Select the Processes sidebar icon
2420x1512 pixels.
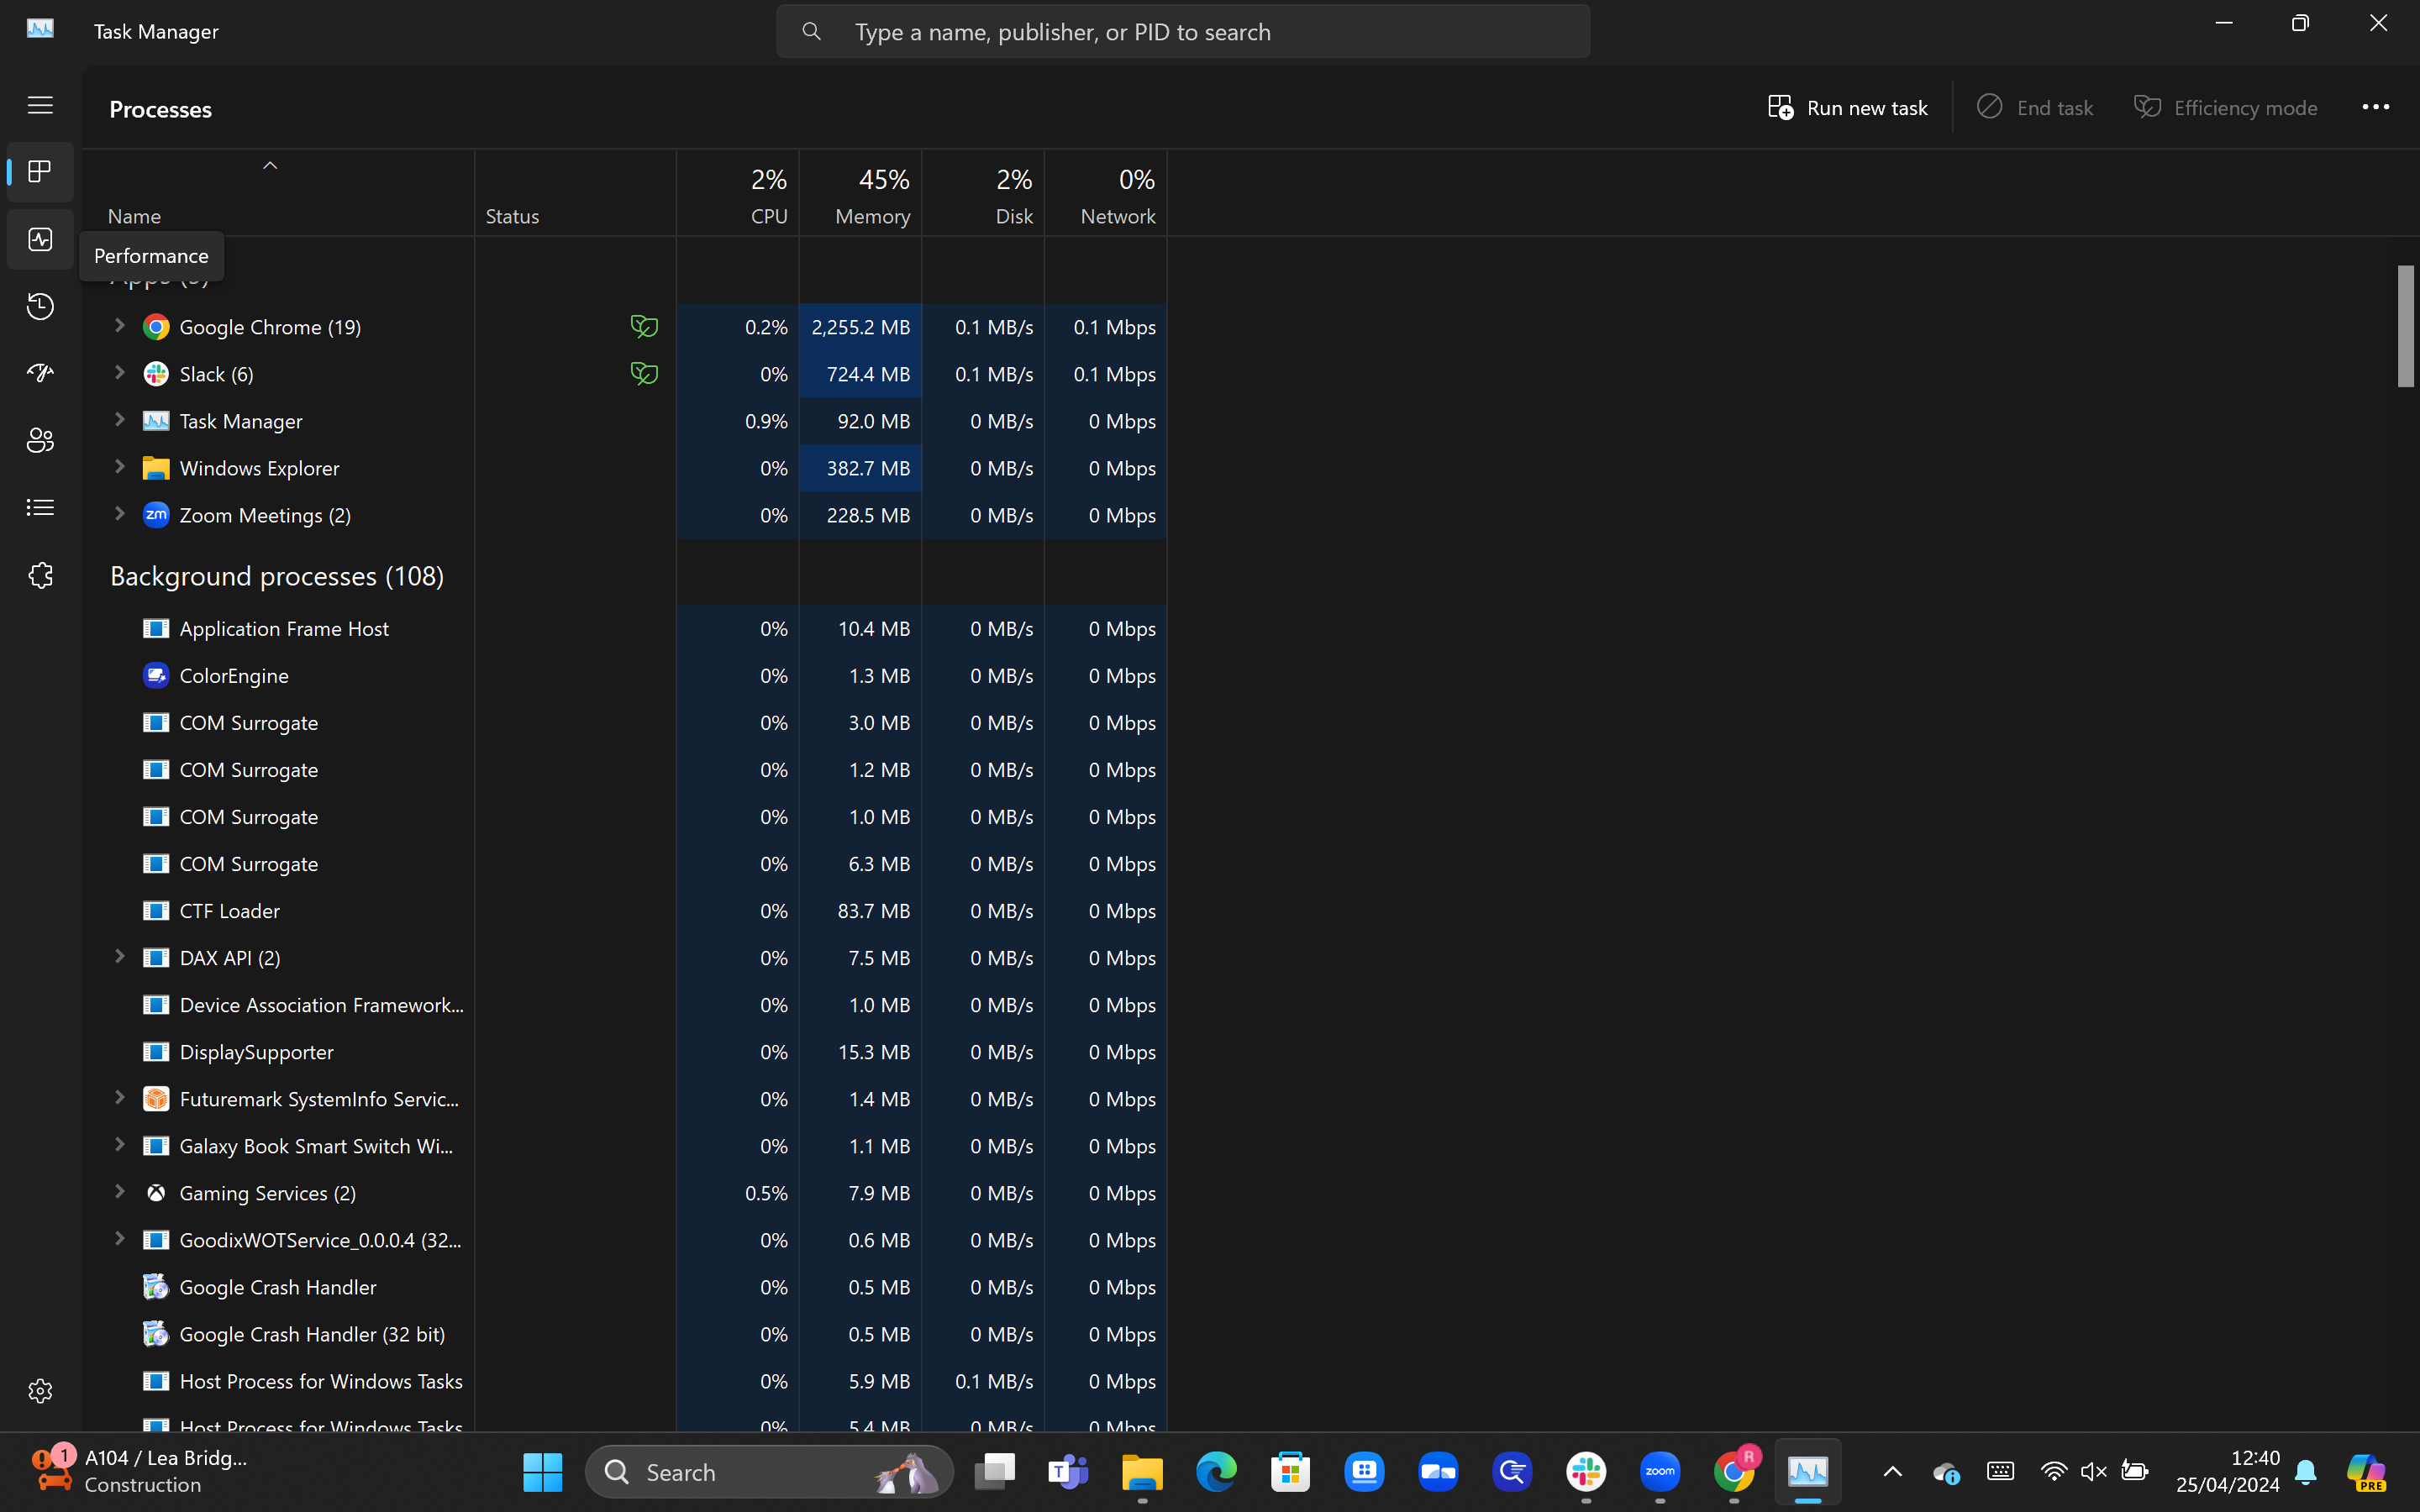click(40, 172)
